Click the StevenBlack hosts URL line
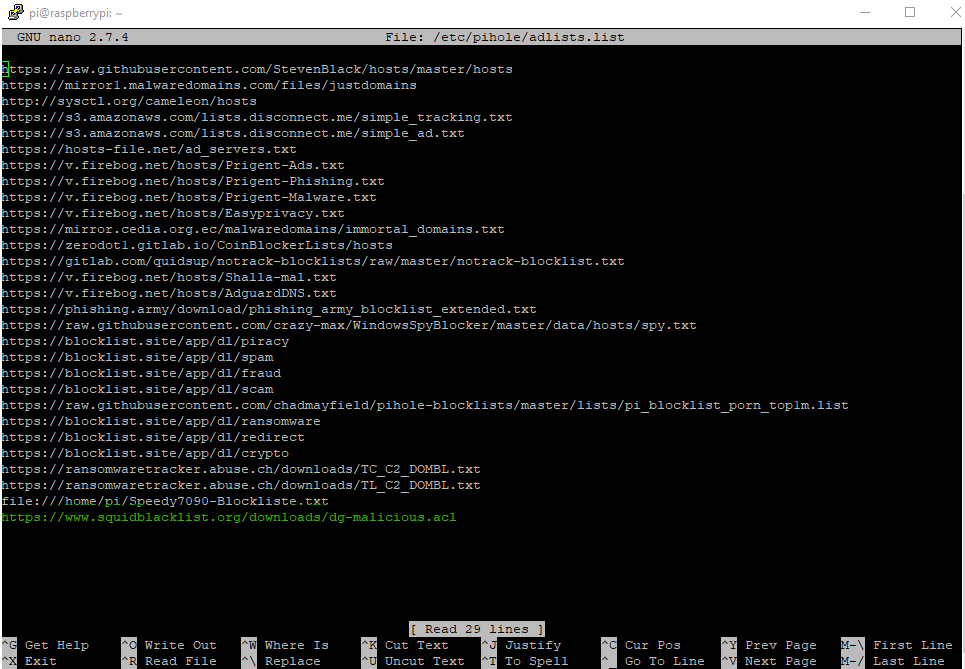The image size is (965, 669). pyautogui.click(x=257, y=69)
